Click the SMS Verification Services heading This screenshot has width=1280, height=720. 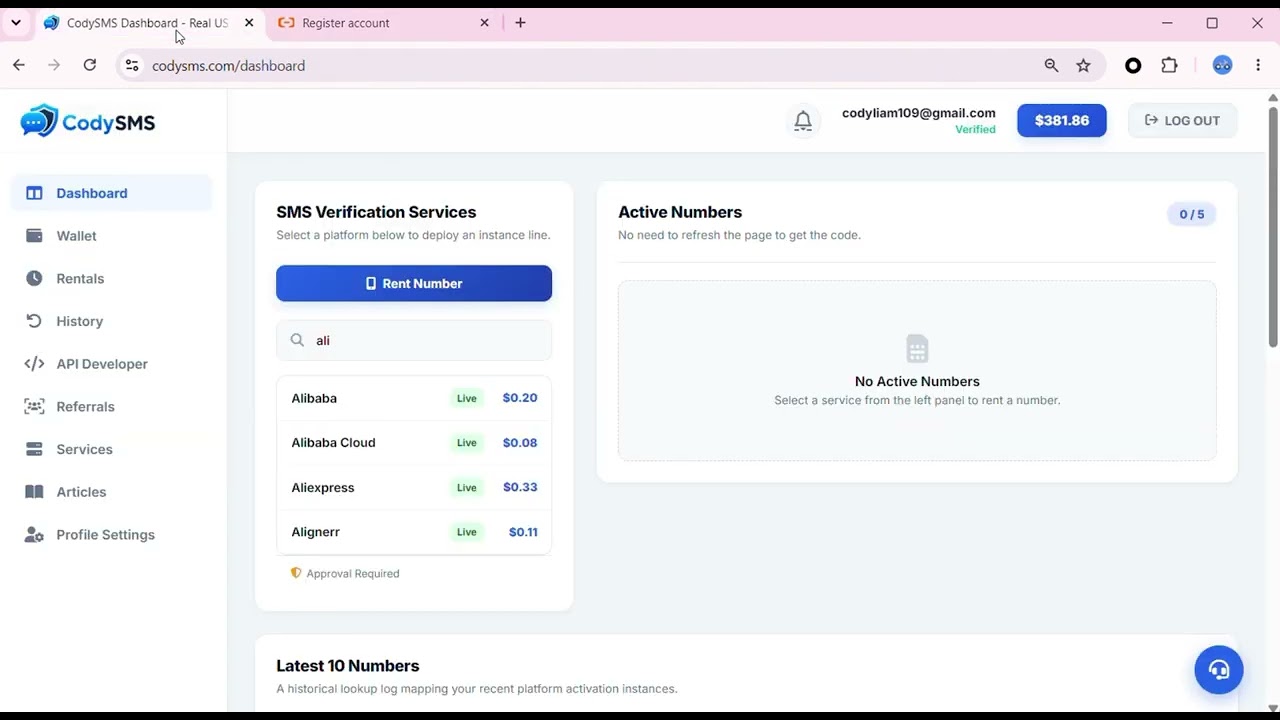376,212
